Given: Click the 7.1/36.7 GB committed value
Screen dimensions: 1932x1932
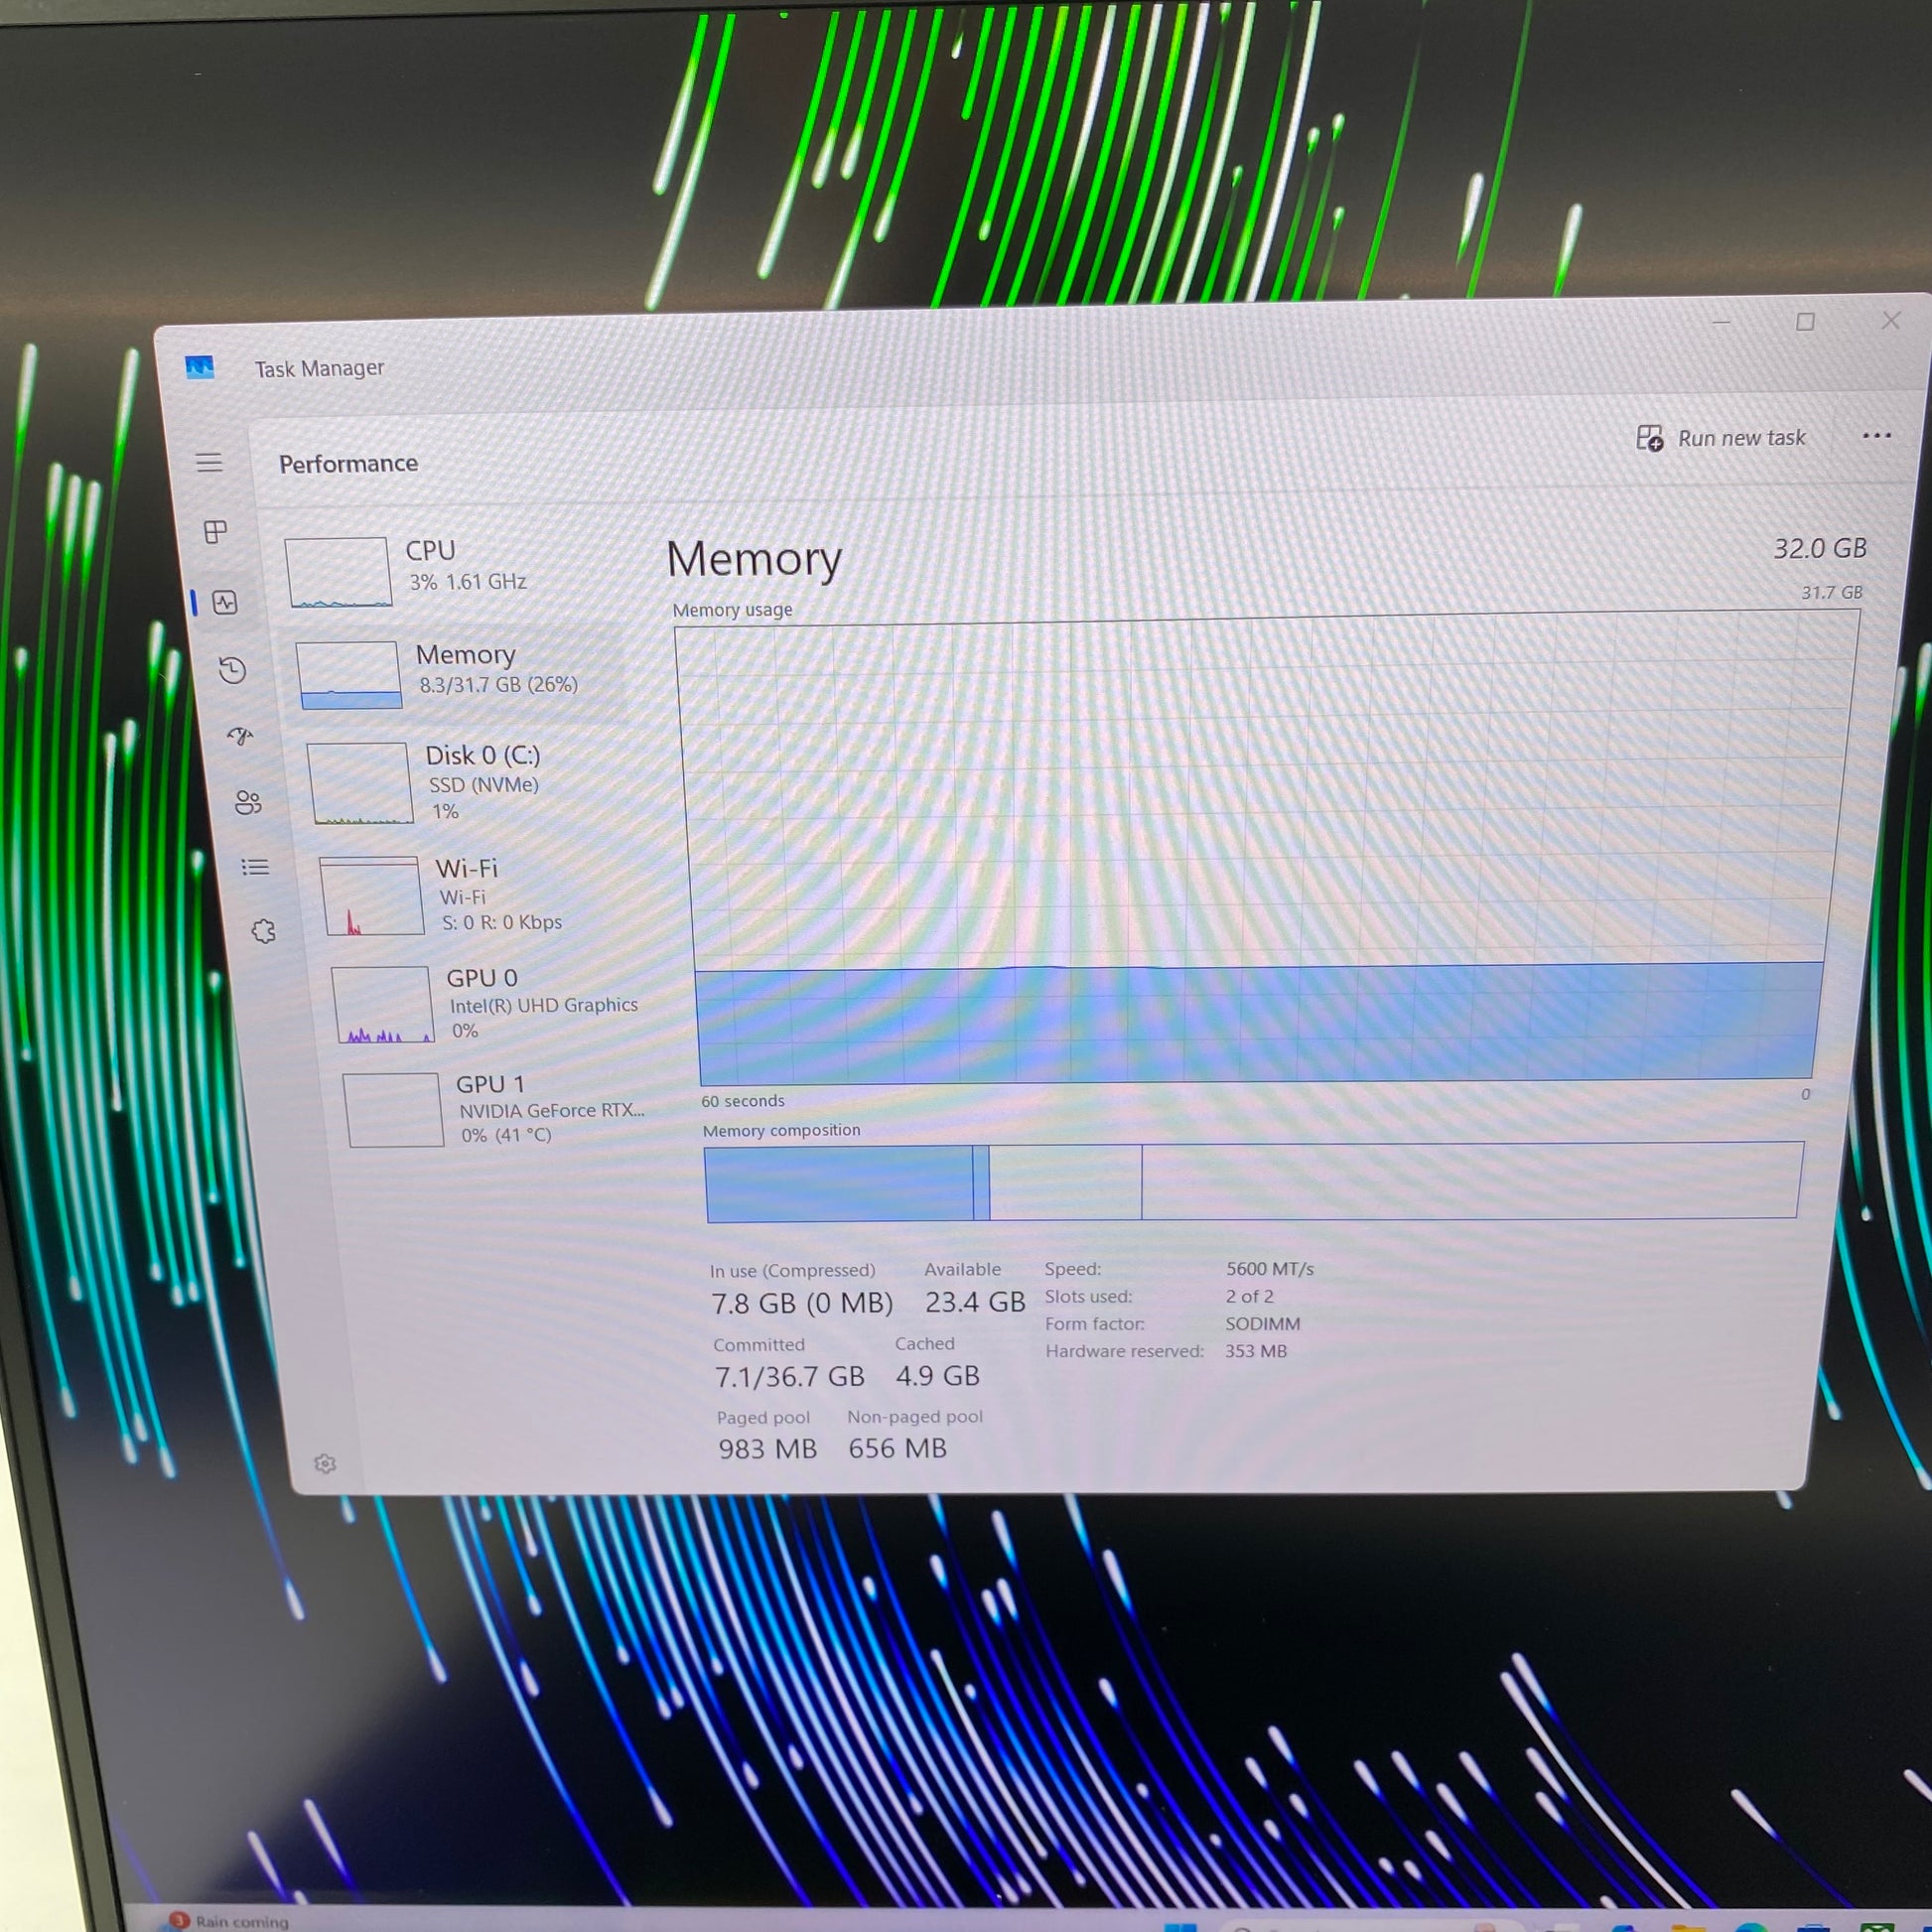Looking at the screenshot, I should (x=789, y=1377).
